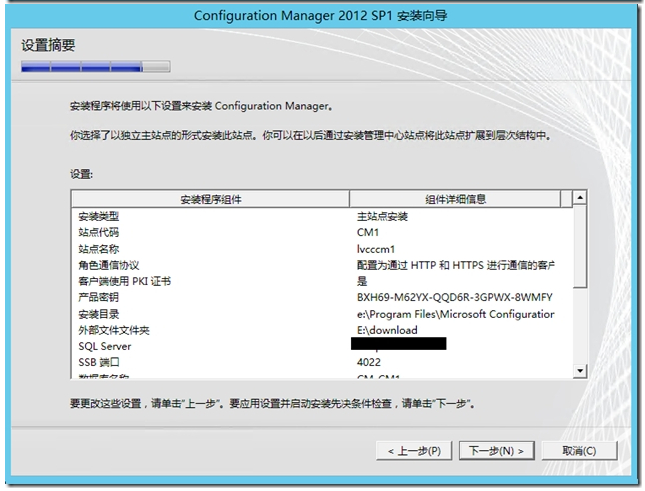Select the 角色通信协议 row
645x491 pixels.
322,265
